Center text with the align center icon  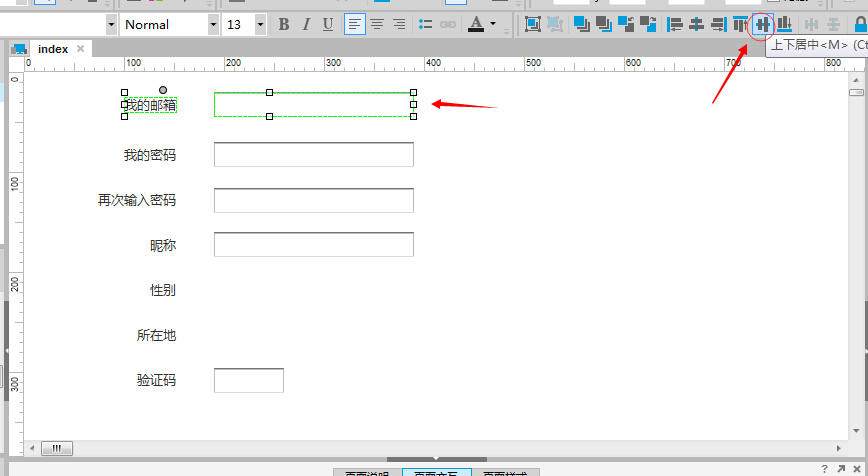tap(377, 24)
